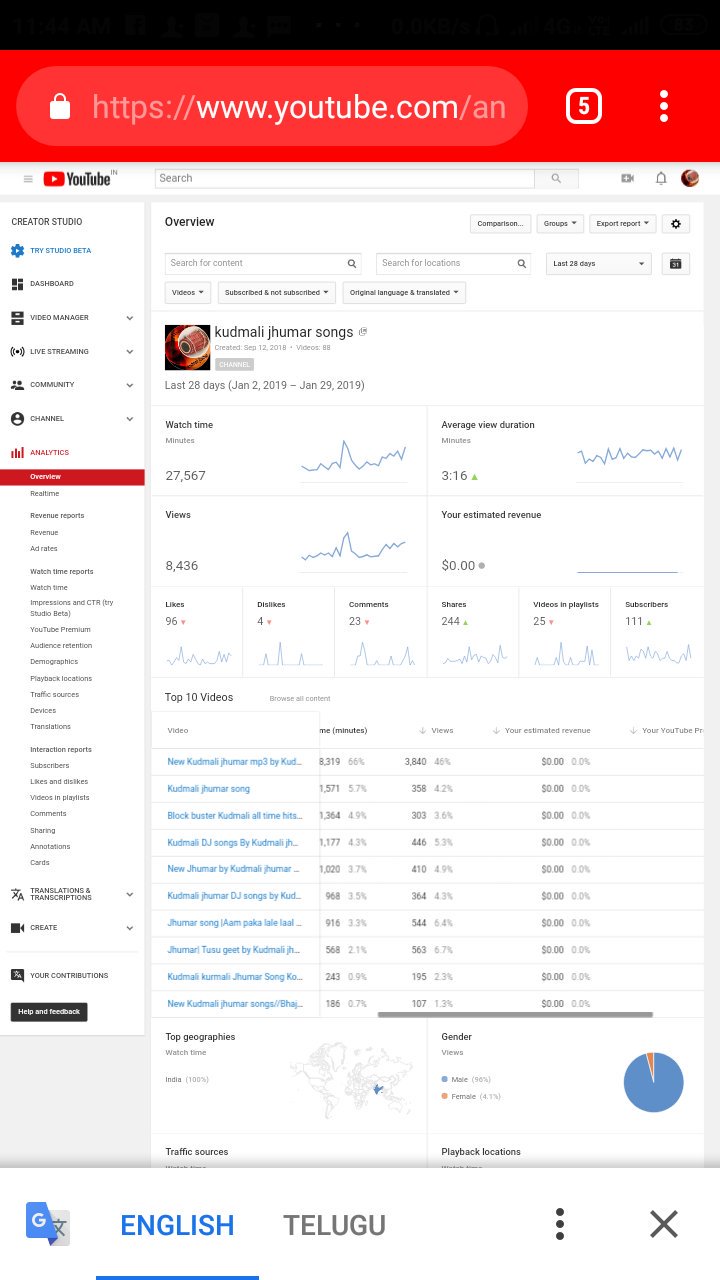Switch translation to TELUGU tab
This screenshot has width=720, height=1280.
tap(334, 1225)
